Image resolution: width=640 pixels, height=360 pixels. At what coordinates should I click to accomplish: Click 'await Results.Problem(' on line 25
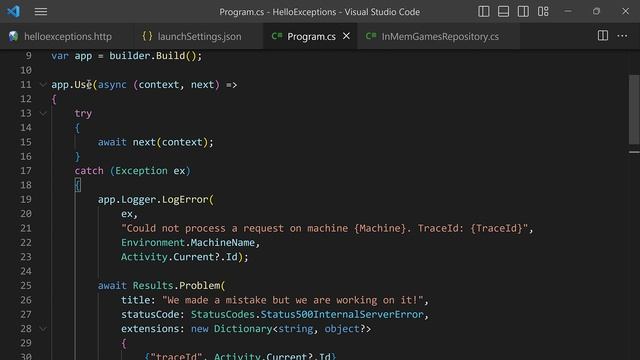pyautogui.click(x=161, y=285)
